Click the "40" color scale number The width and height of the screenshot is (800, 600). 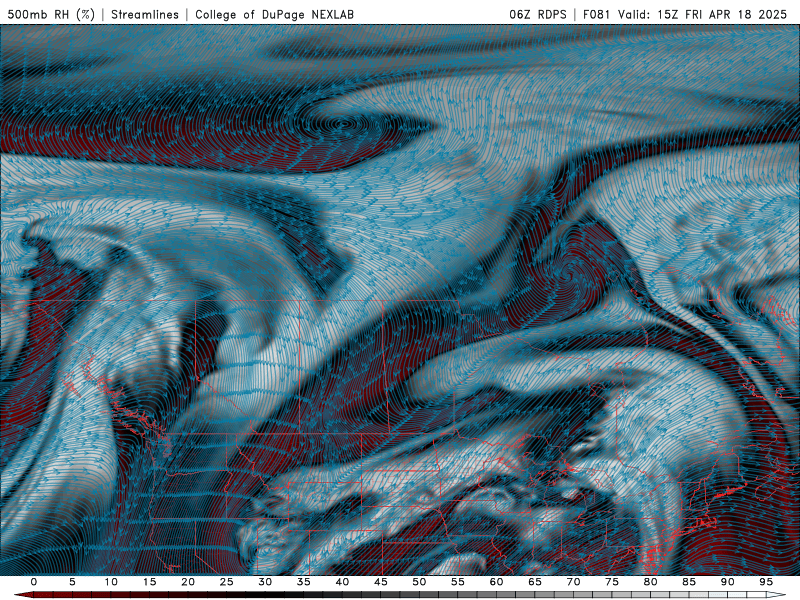pos(342,582)
